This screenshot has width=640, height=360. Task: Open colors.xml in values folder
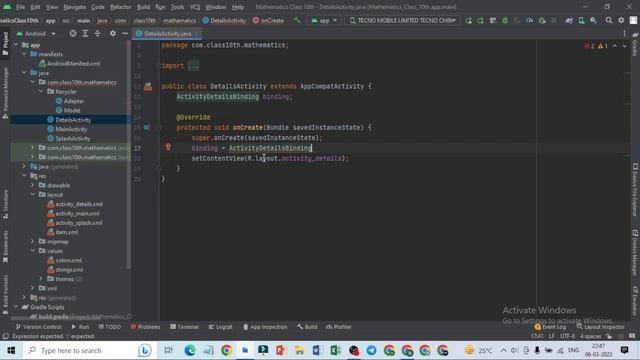point(64,260)
